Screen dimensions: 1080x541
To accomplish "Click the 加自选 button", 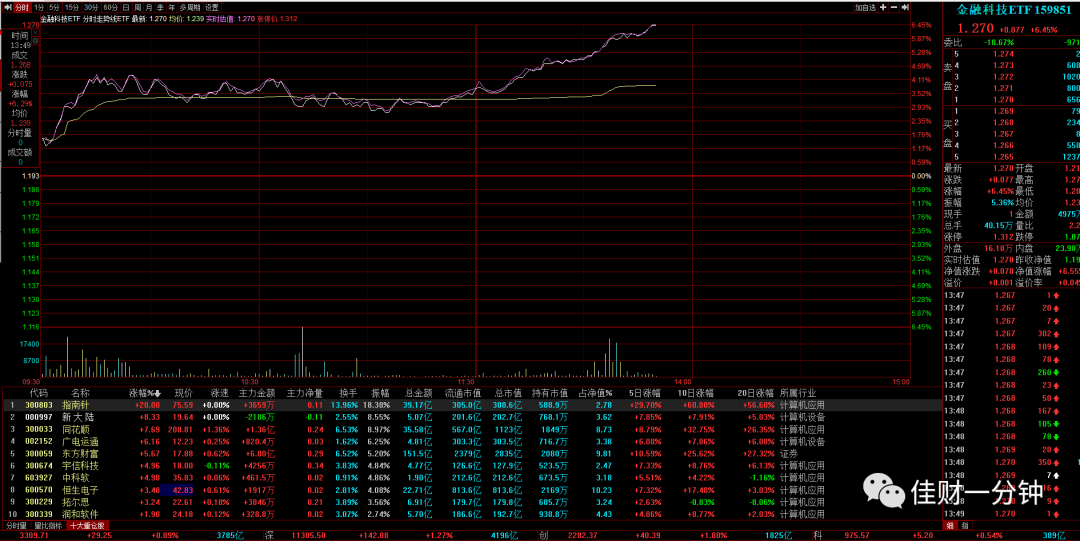I will (865, 7).
